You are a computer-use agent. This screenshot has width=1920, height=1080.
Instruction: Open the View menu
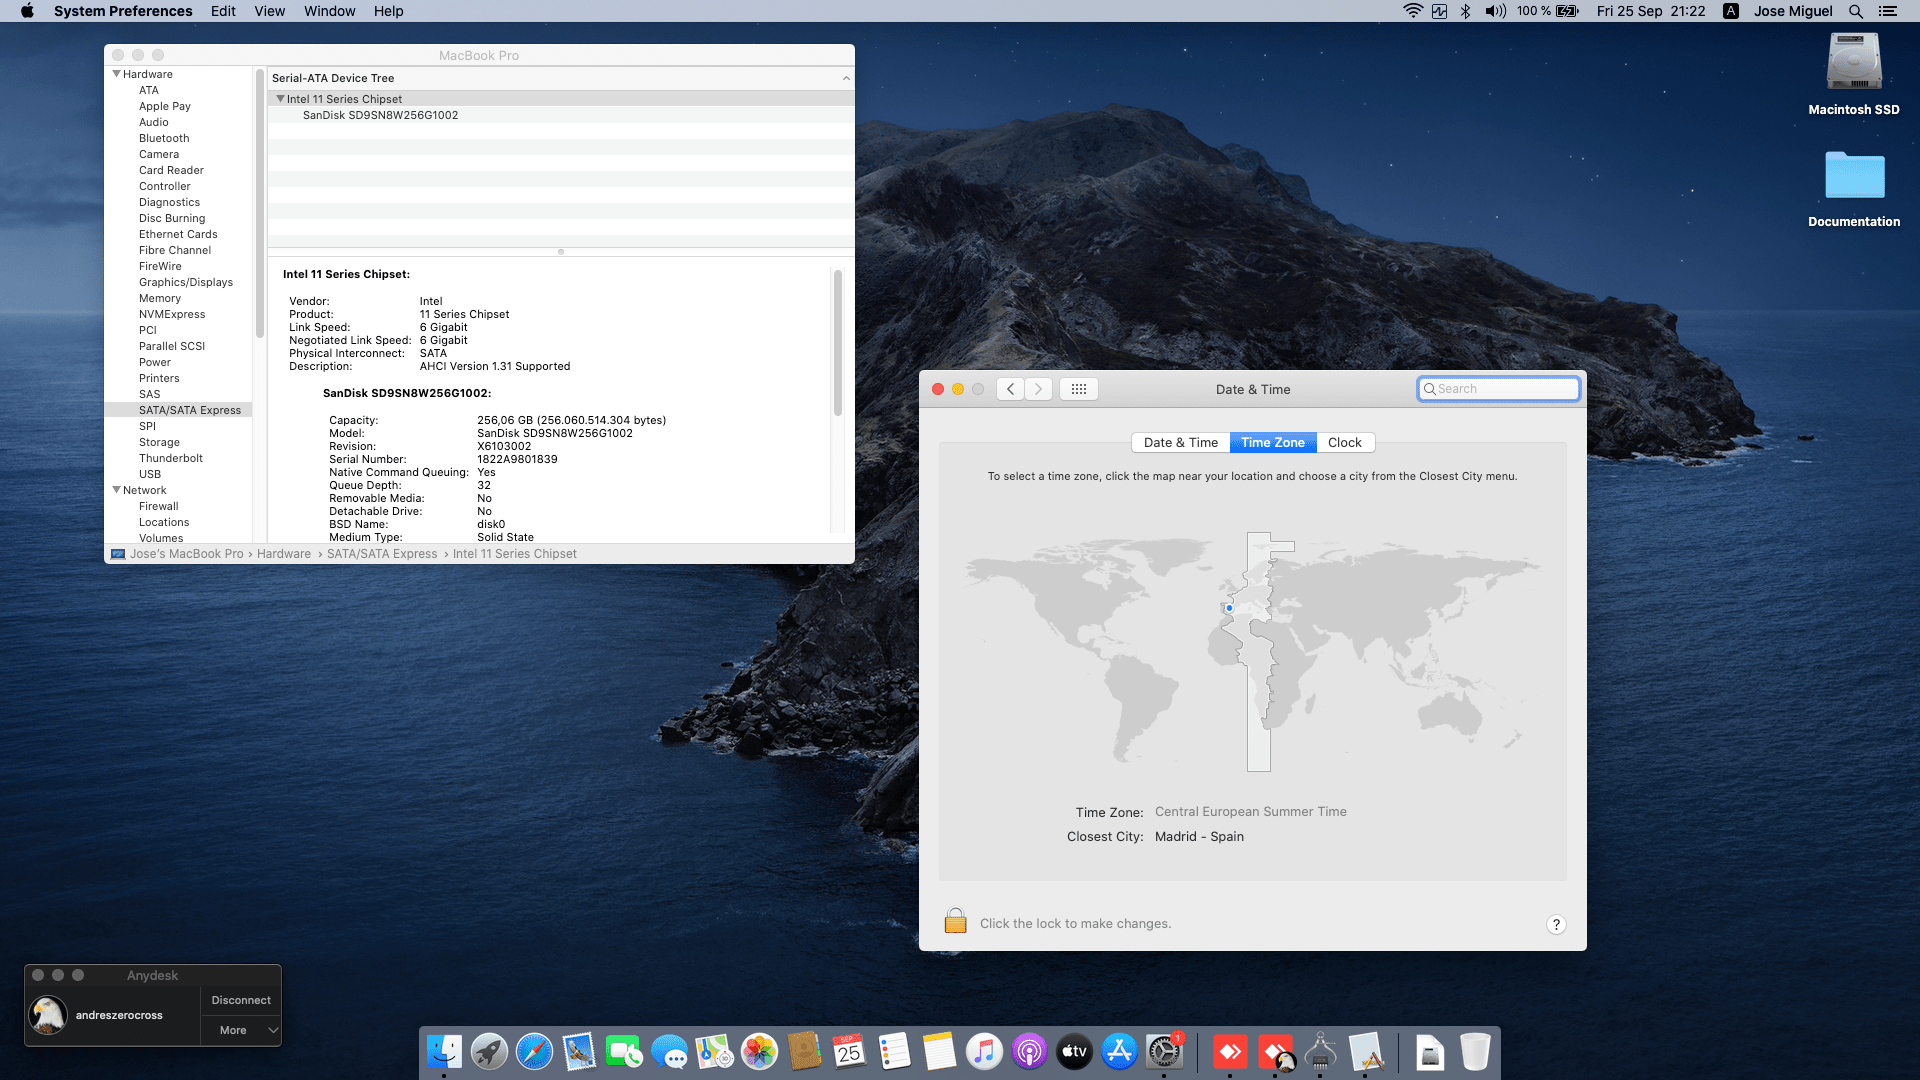(270, 11)
